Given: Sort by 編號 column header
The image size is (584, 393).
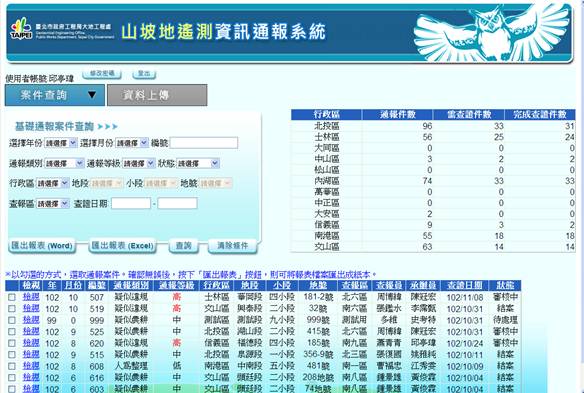Looking at the screenshot, I should click(x=96, y=286).
